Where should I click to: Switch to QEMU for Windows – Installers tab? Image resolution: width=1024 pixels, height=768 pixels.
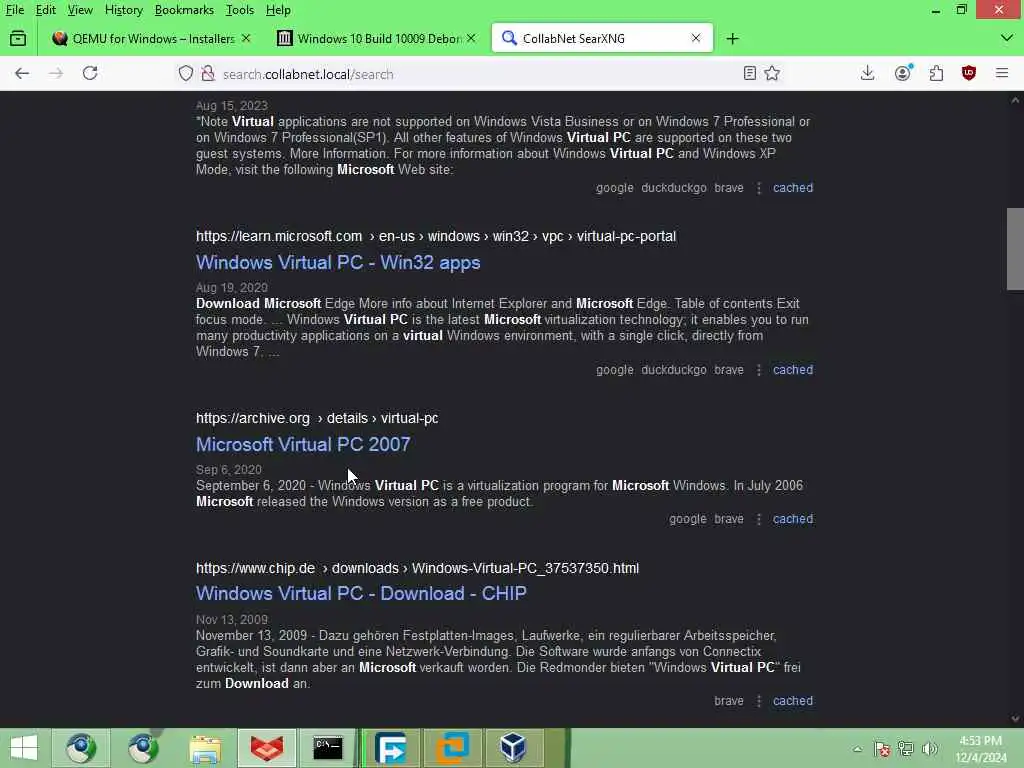coord(150,39)
